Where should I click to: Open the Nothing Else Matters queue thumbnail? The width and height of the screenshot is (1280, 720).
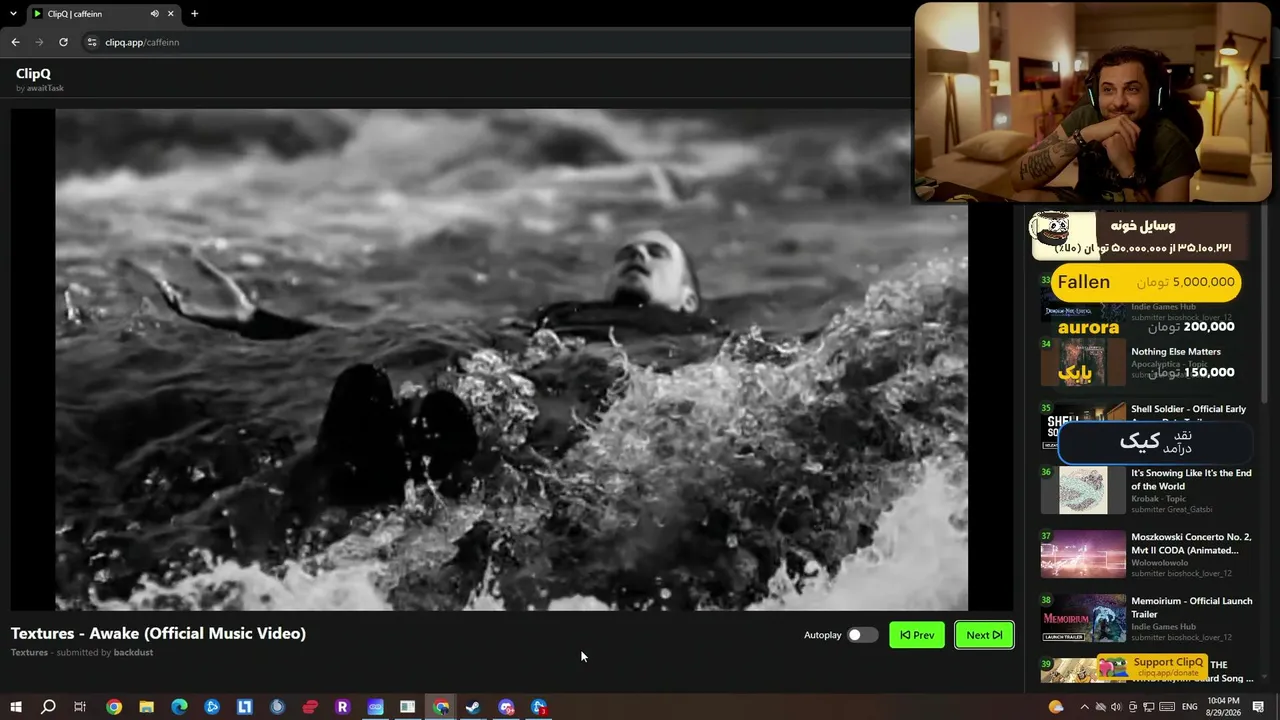click(x=1083, y=362)
